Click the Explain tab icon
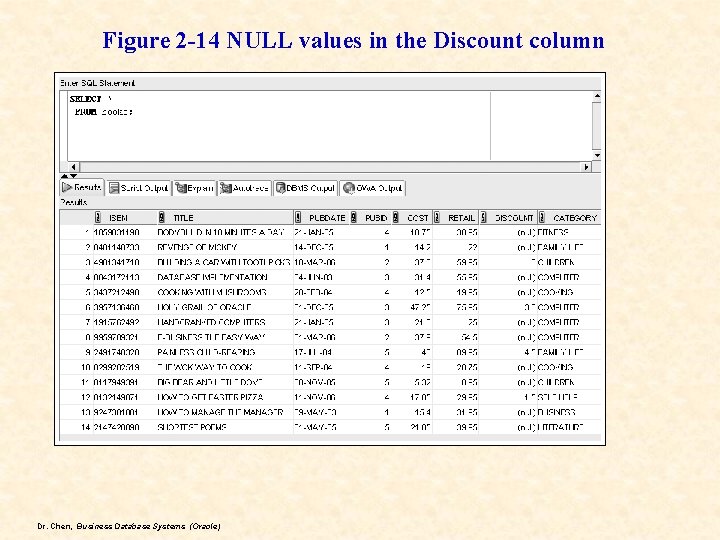 (181, 188)
